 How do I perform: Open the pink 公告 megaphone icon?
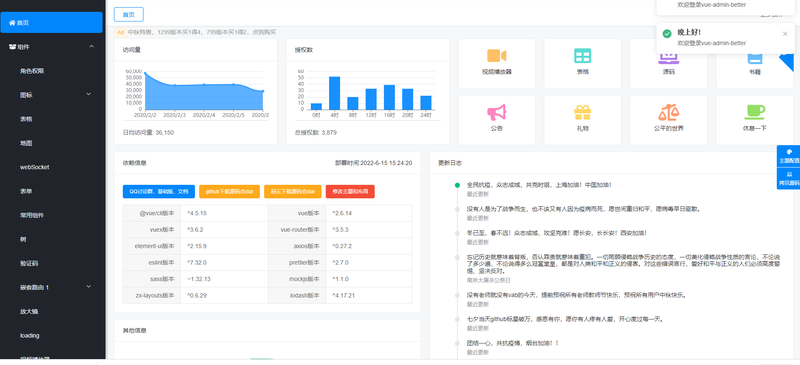(496, 112)
